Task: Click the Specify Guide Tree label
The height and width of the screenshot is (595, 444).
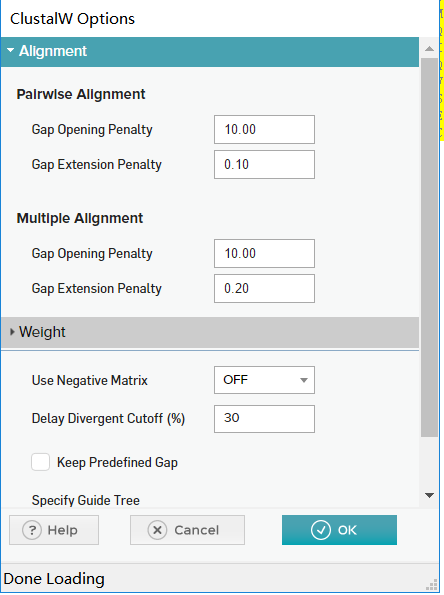Action: [x=86, y=500]
